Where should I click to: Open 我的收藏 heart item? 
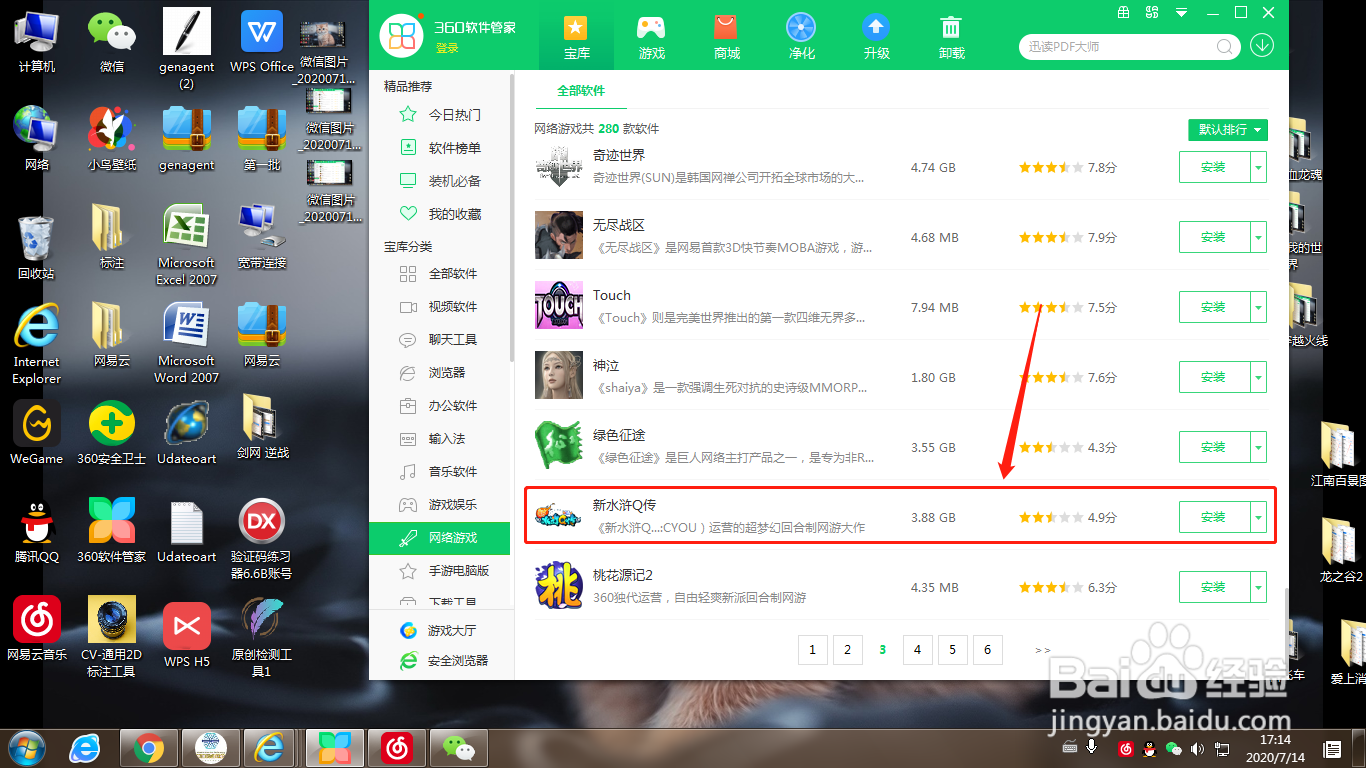(440, 214)
